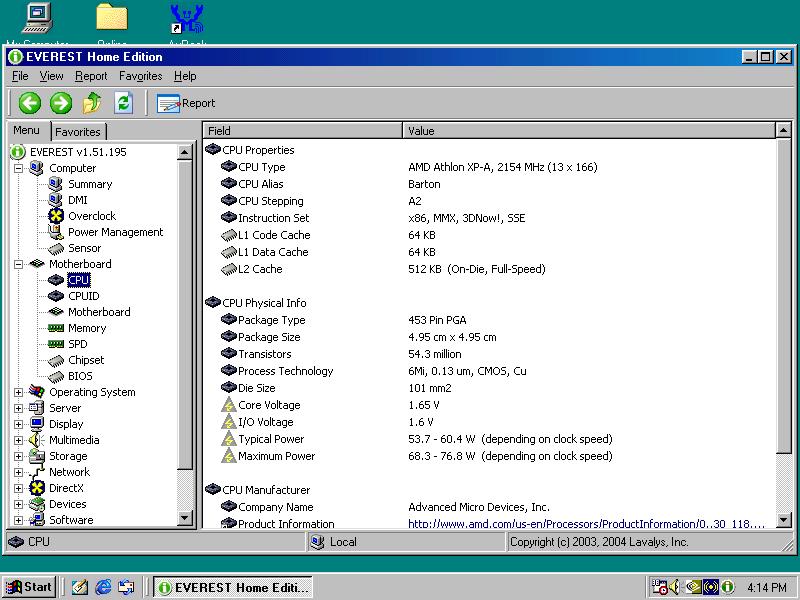The height and width of the screenshot is (600, 800).
Task: Click the tree panel scroll up arrow
Action: pos(185,152)
